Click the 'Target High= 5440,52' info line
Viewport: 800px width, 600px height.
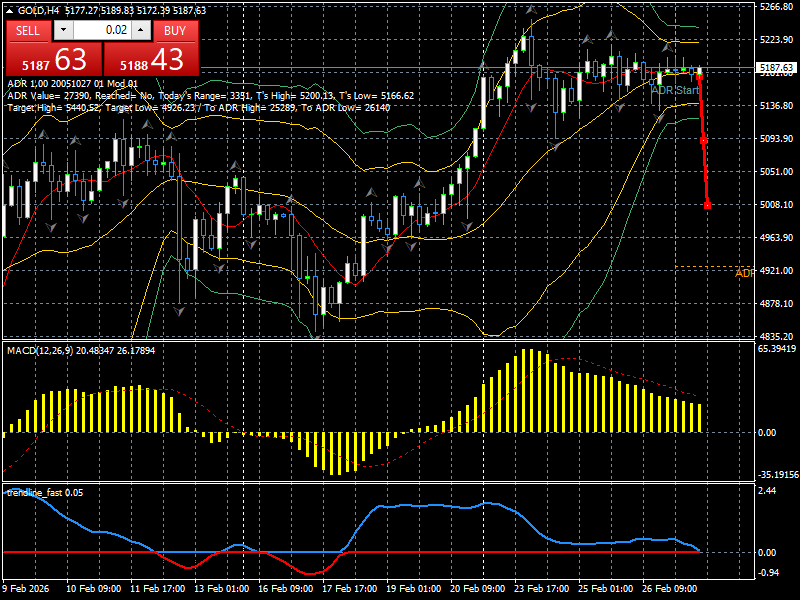tap(198, 108)
